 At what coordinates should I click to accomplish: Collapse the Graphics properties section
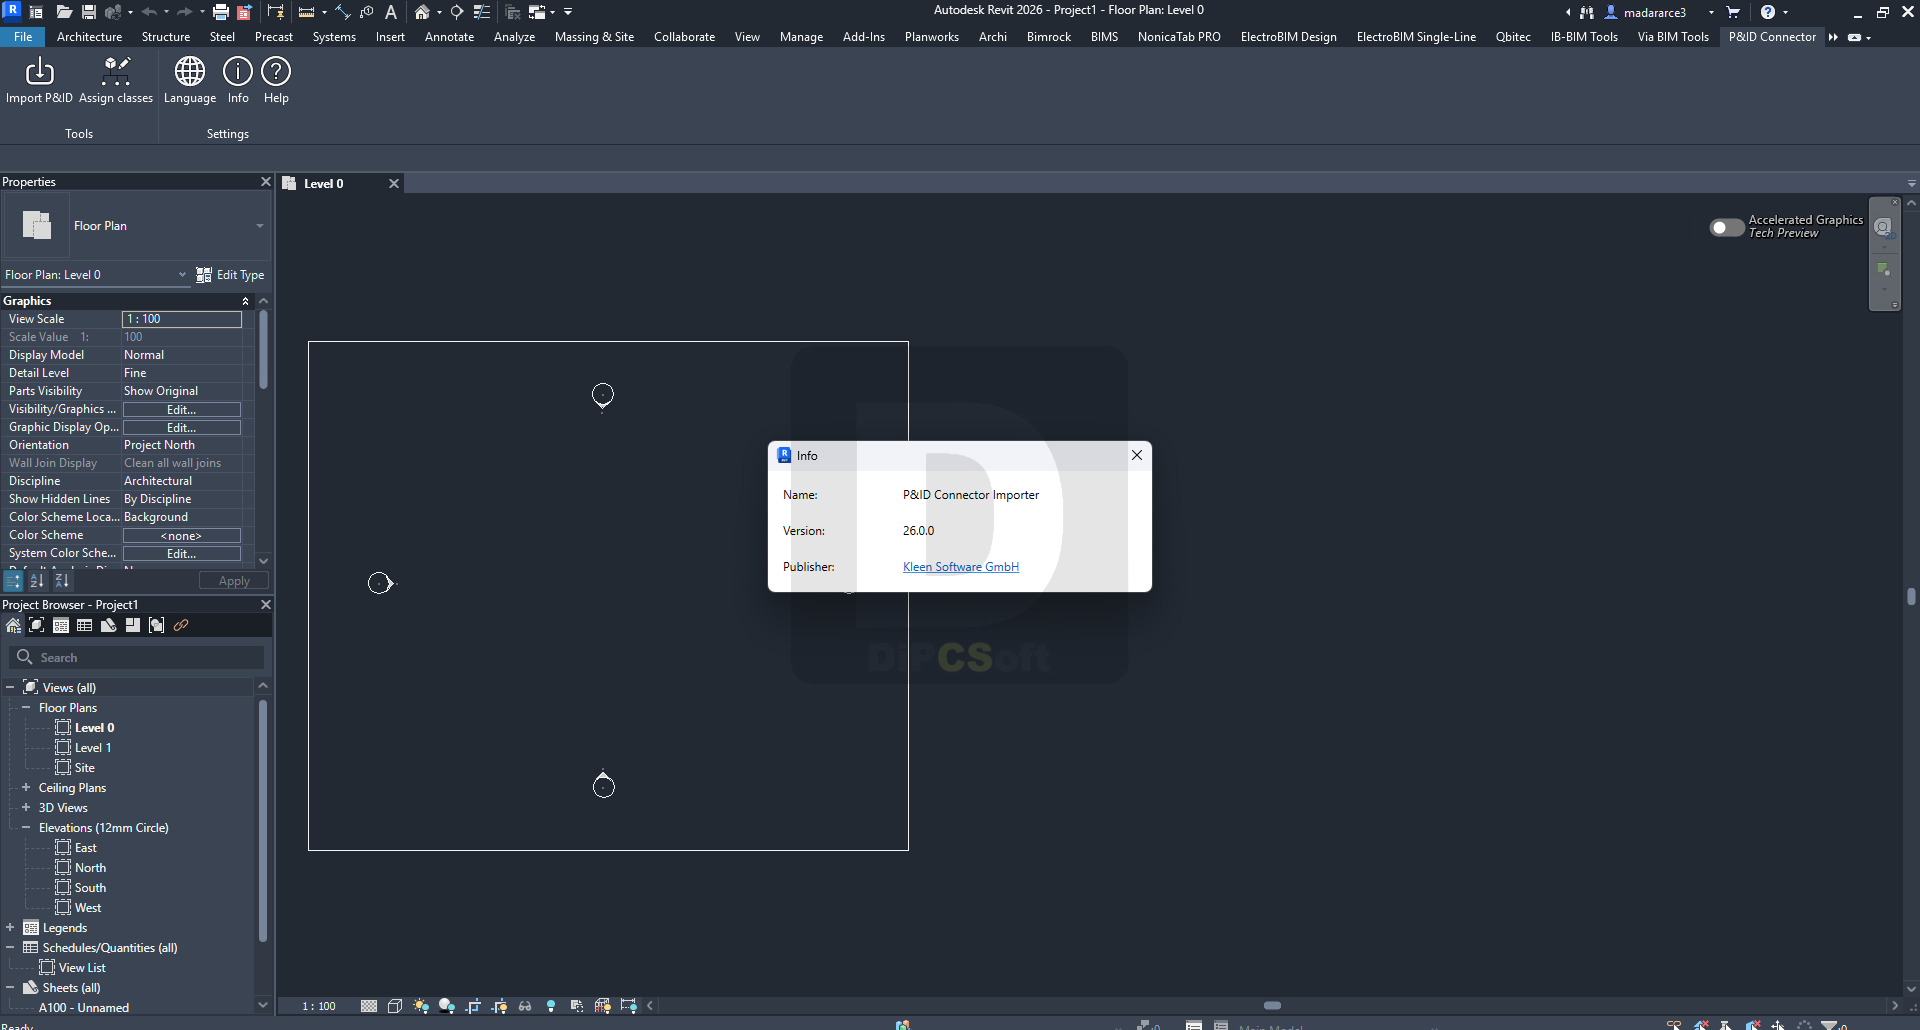coord(245,301)
